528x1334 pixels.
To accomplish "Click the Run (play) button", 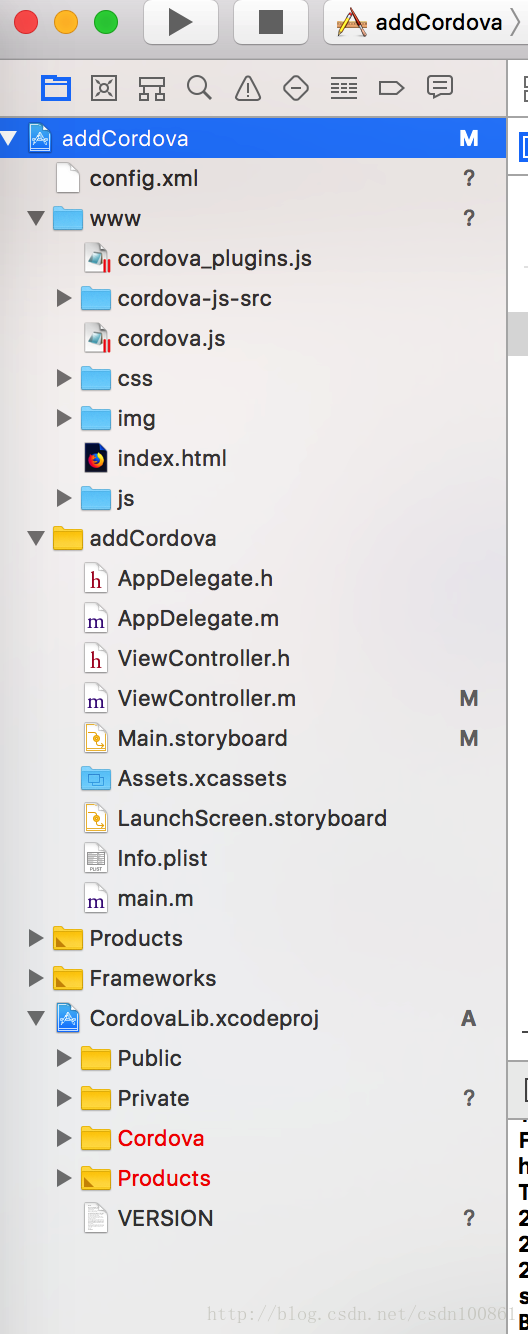I will pos(180,22).
